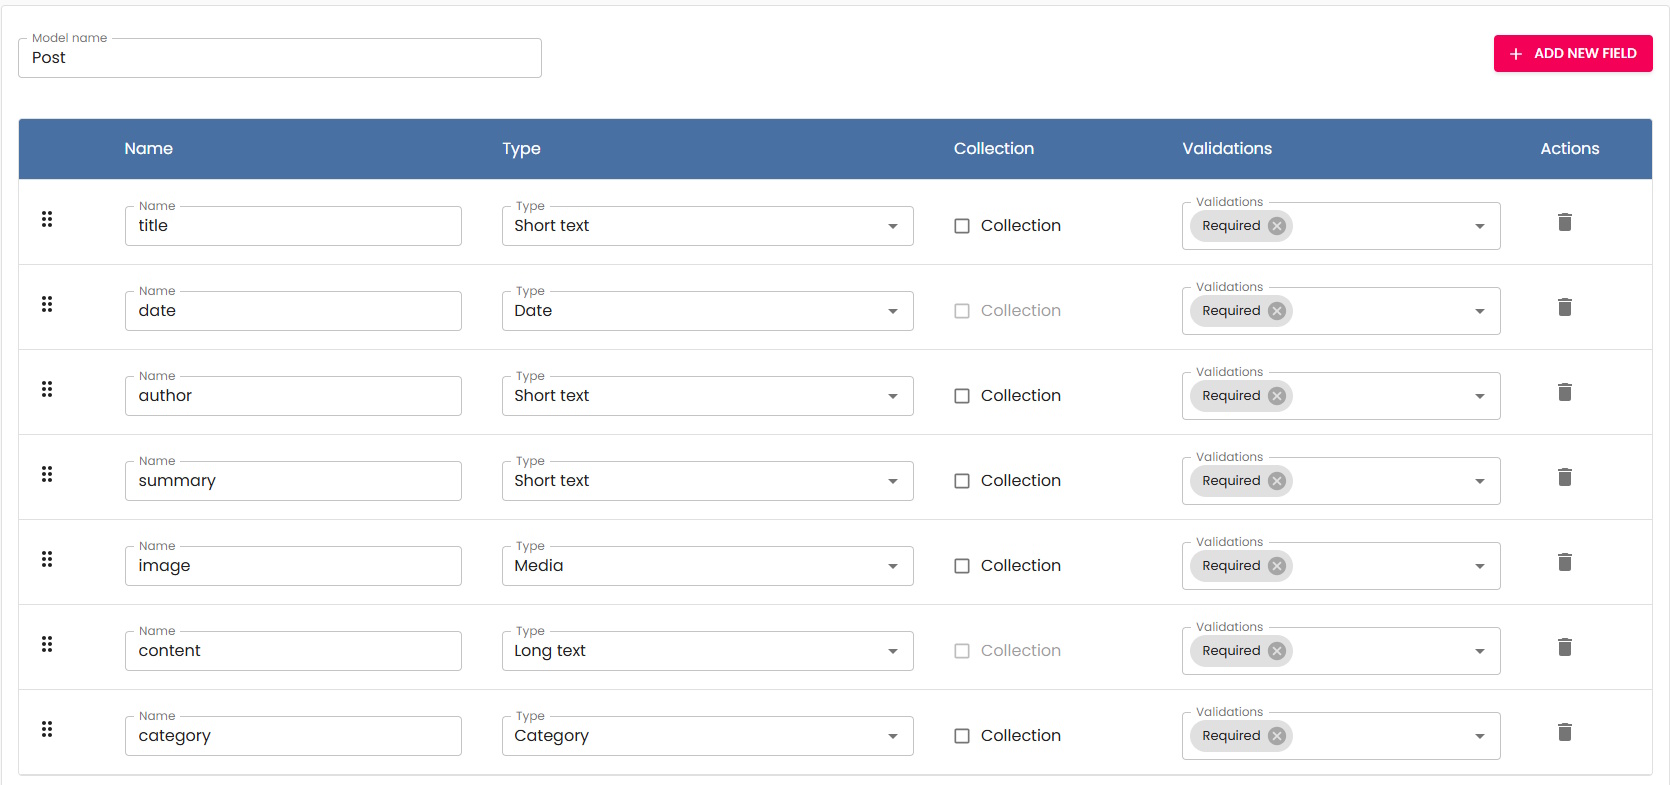
Task: Click the Model name input field
Action: pyautogui.click(x=280, y=58)
